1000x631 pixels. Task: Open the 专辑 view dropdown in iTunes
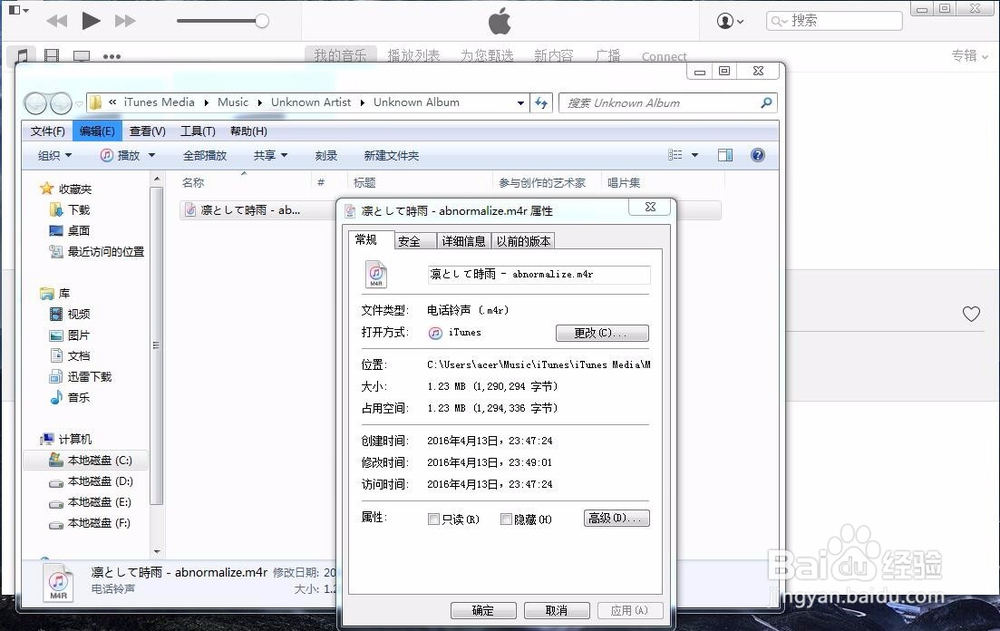tap(970, 56)
